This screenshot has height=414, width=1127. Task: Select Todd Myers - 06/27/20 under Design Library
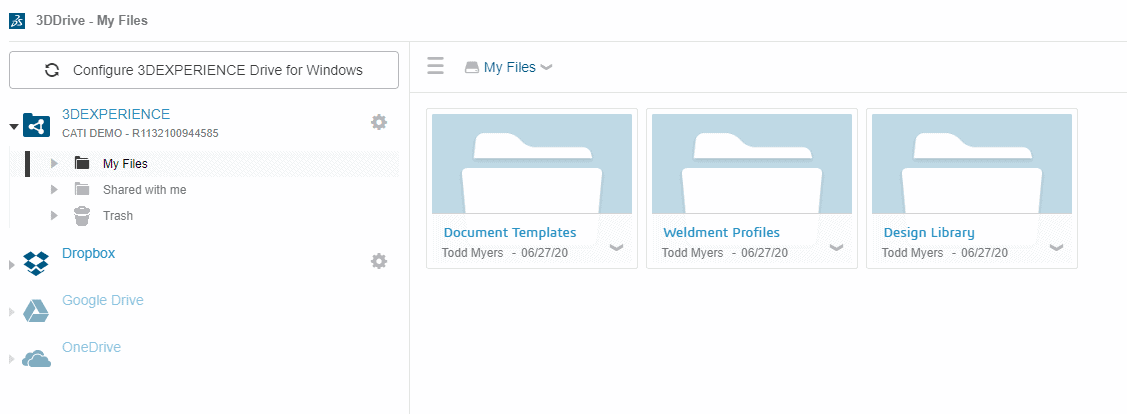944,253
